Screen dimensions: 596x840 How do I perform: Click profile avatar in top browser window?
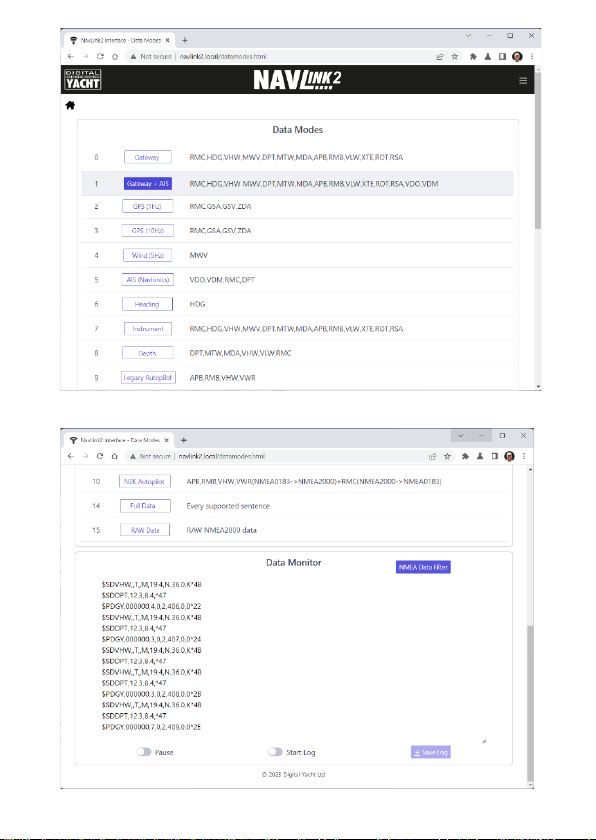(x=517, y=56)
